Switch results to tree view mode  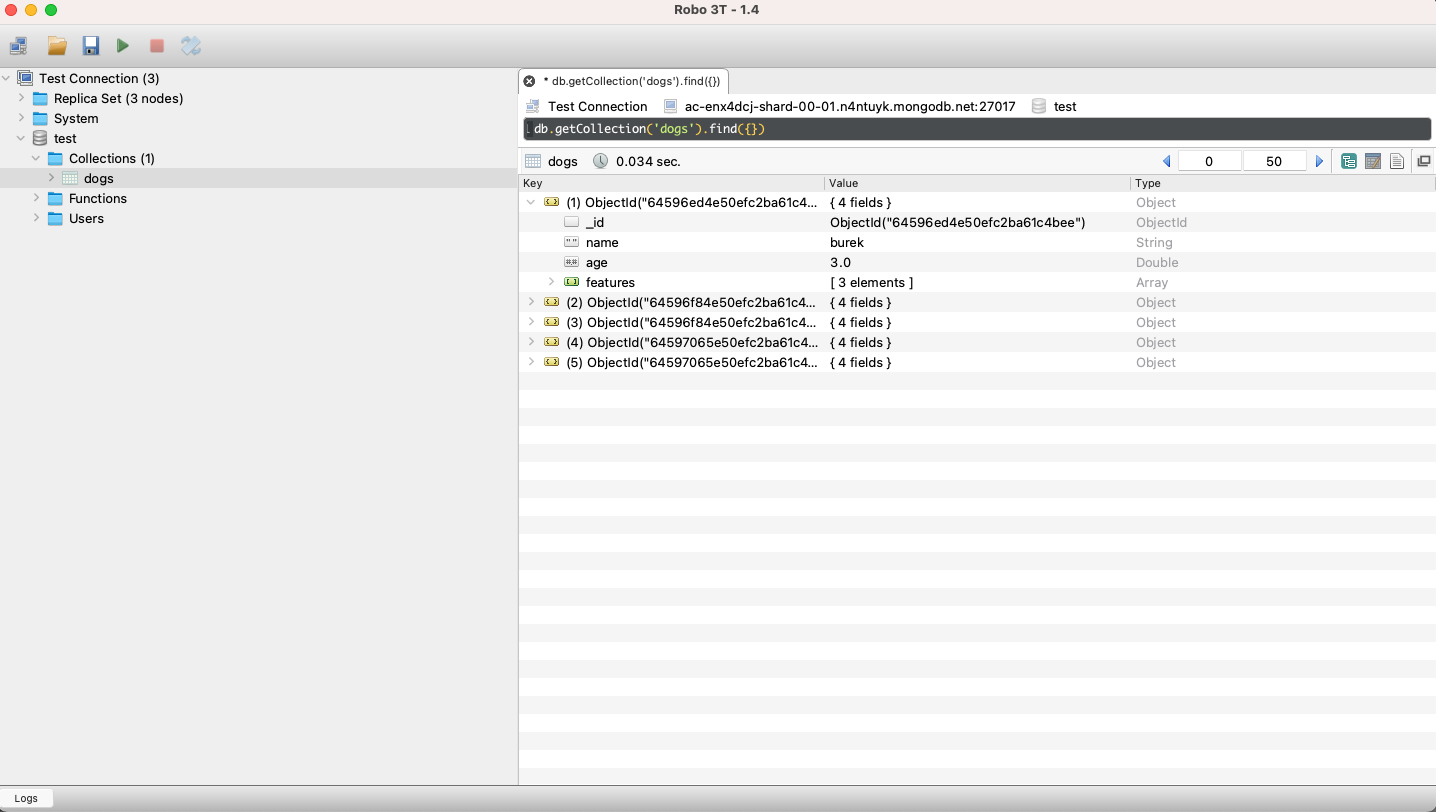click(x=1348, y=161)
